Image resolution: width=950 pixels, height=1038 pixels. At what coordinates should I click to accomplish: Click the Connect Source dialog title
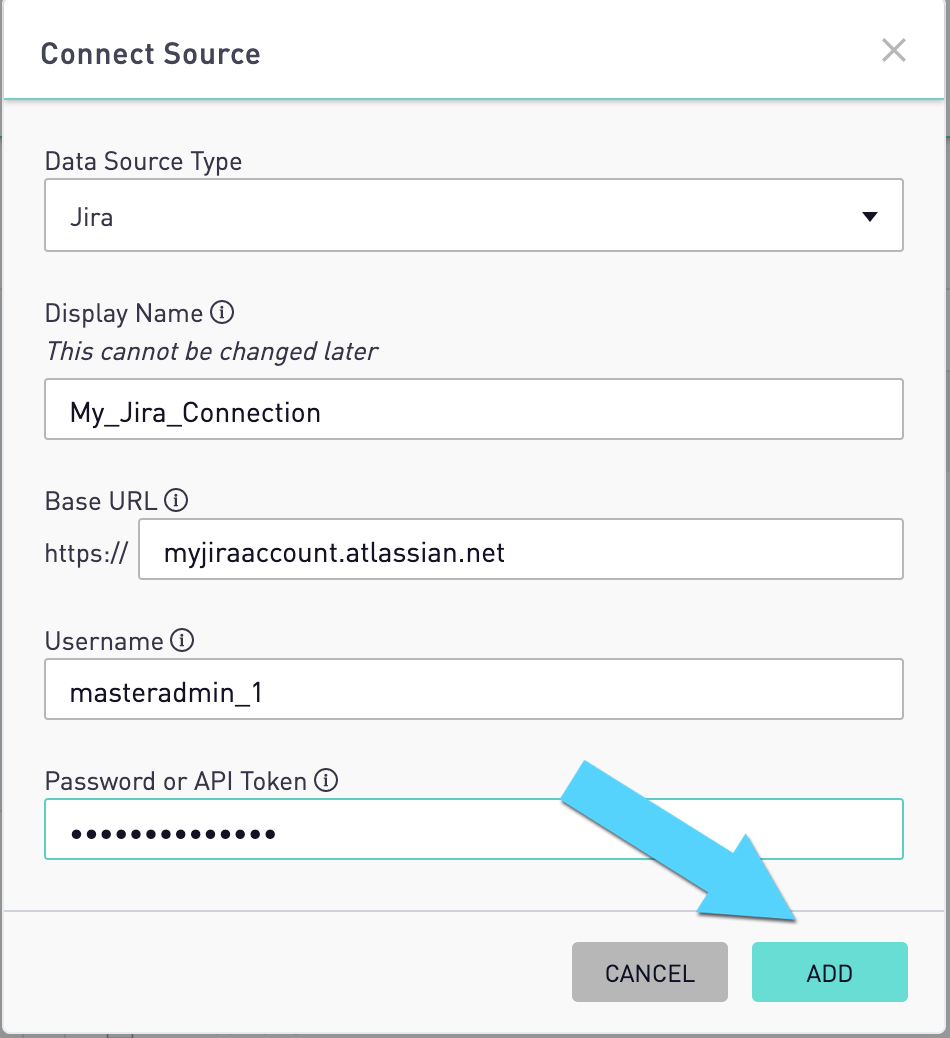[151, 54]
